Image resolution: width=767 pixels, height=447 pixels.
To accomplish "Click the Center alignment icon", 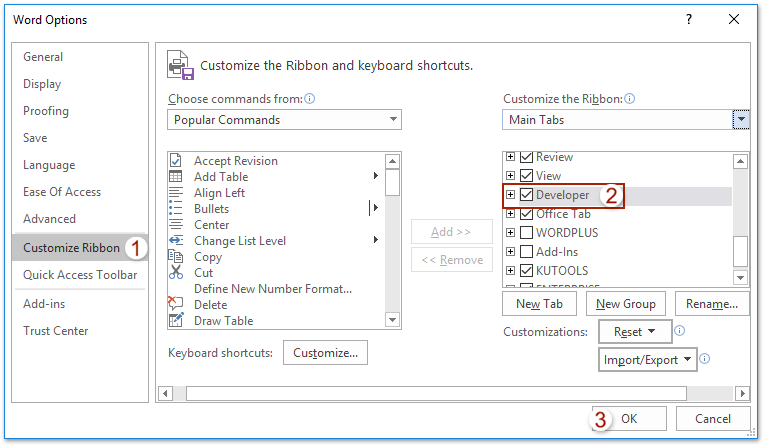I will click(176, 224).
